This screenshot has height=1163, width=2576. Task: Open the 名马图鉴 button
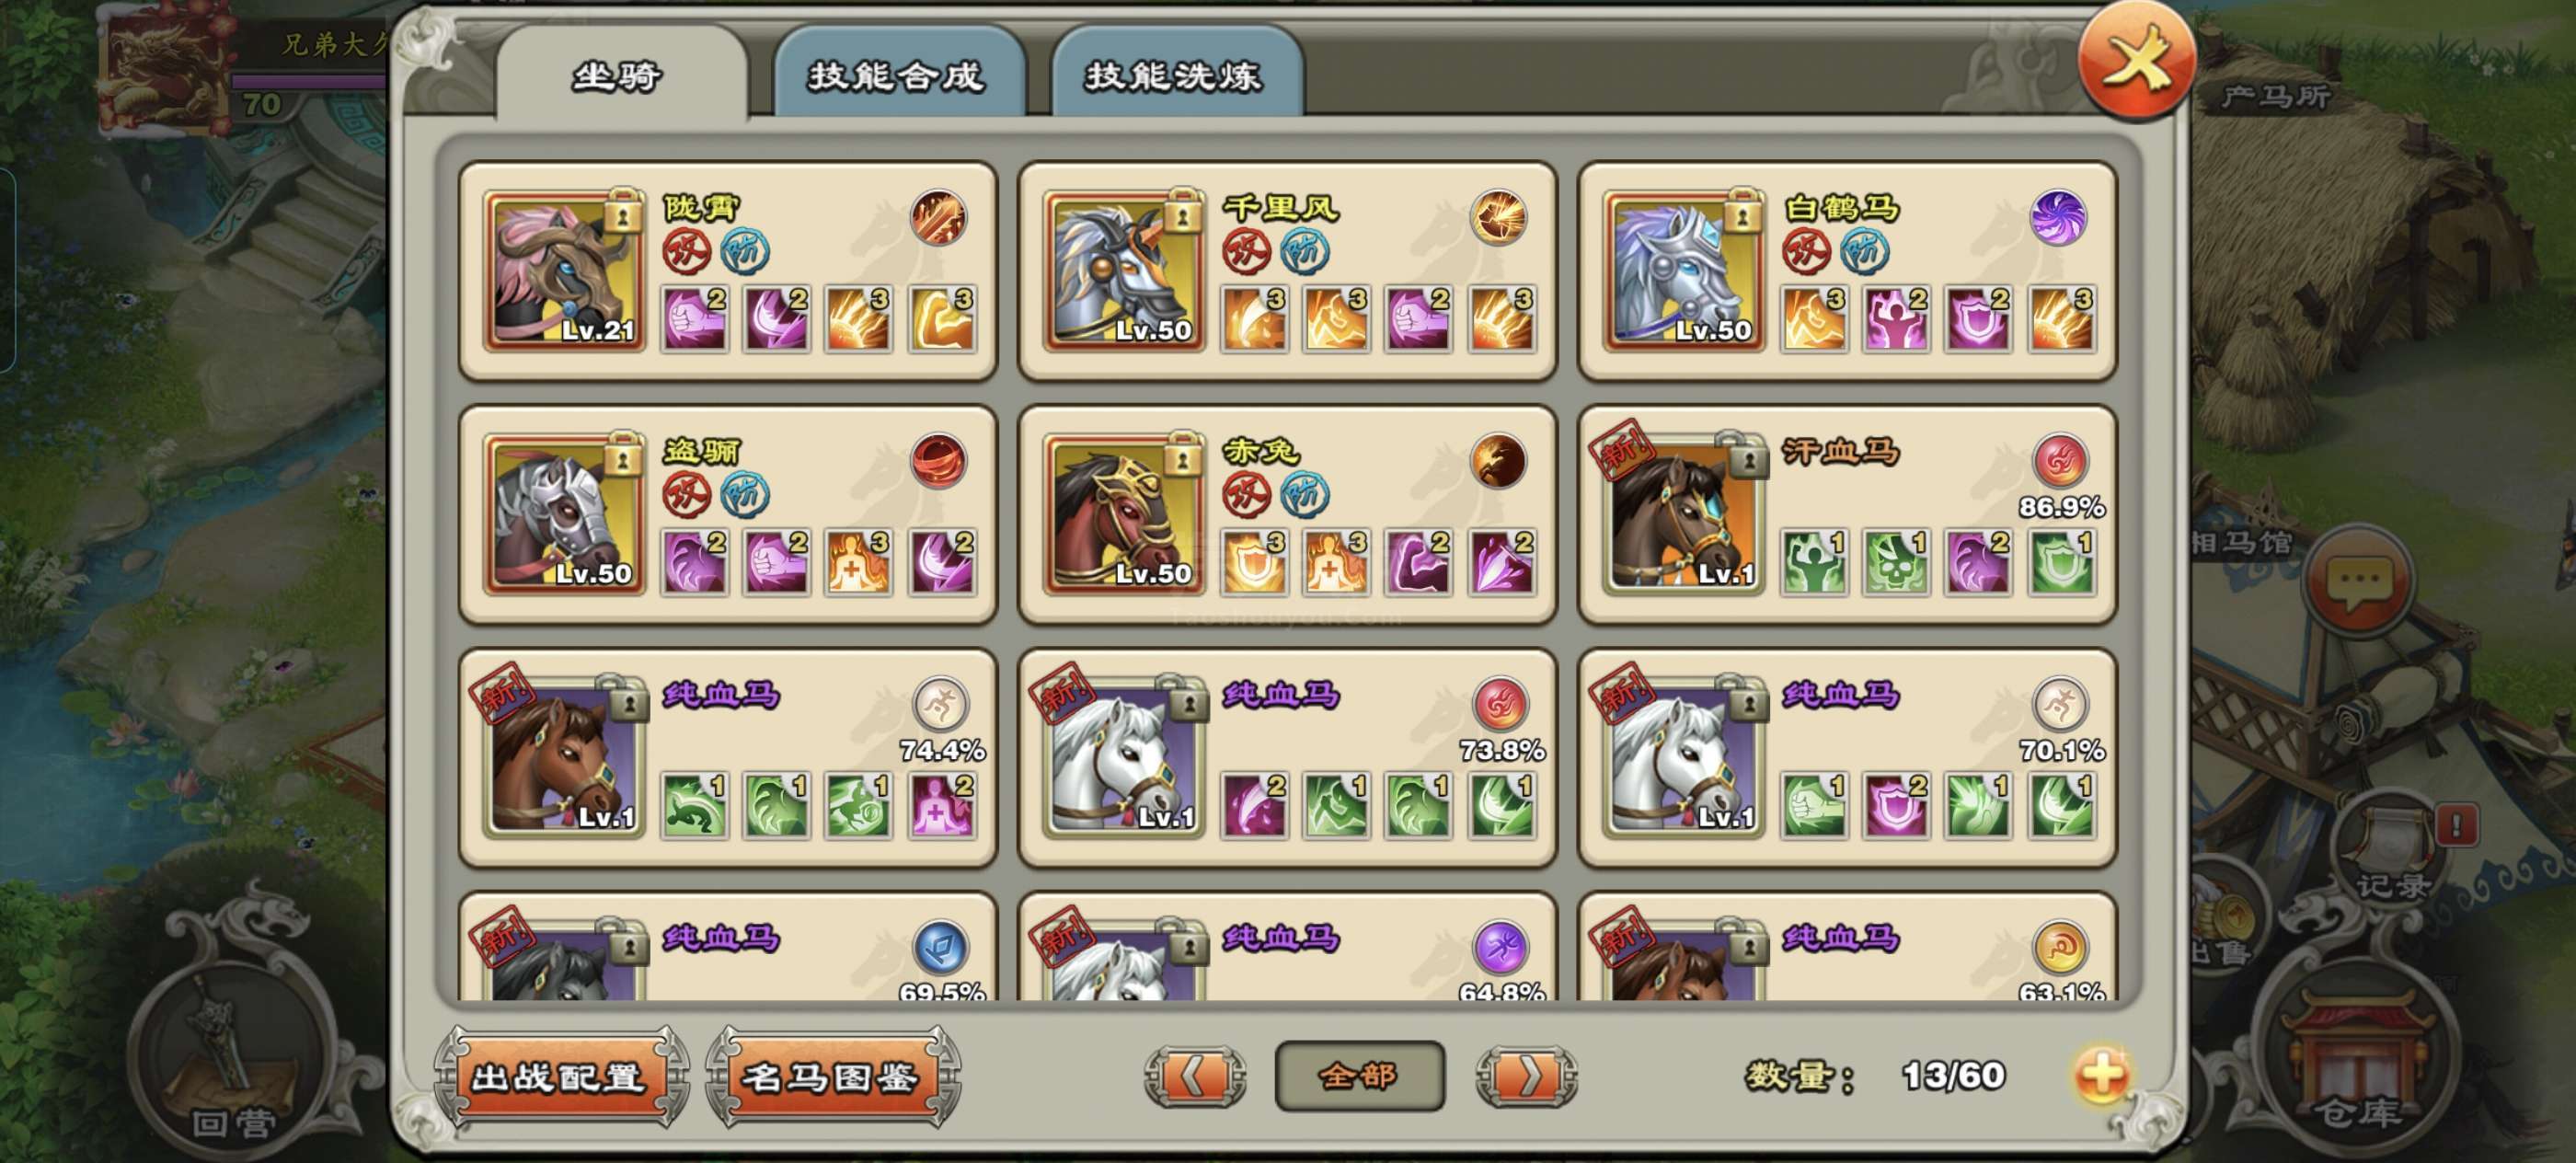832,1076
